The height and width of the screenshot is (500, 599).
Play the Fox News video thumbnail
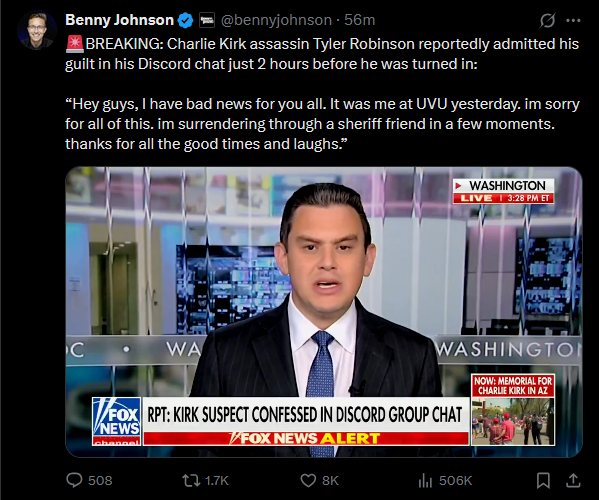(324, 312)
